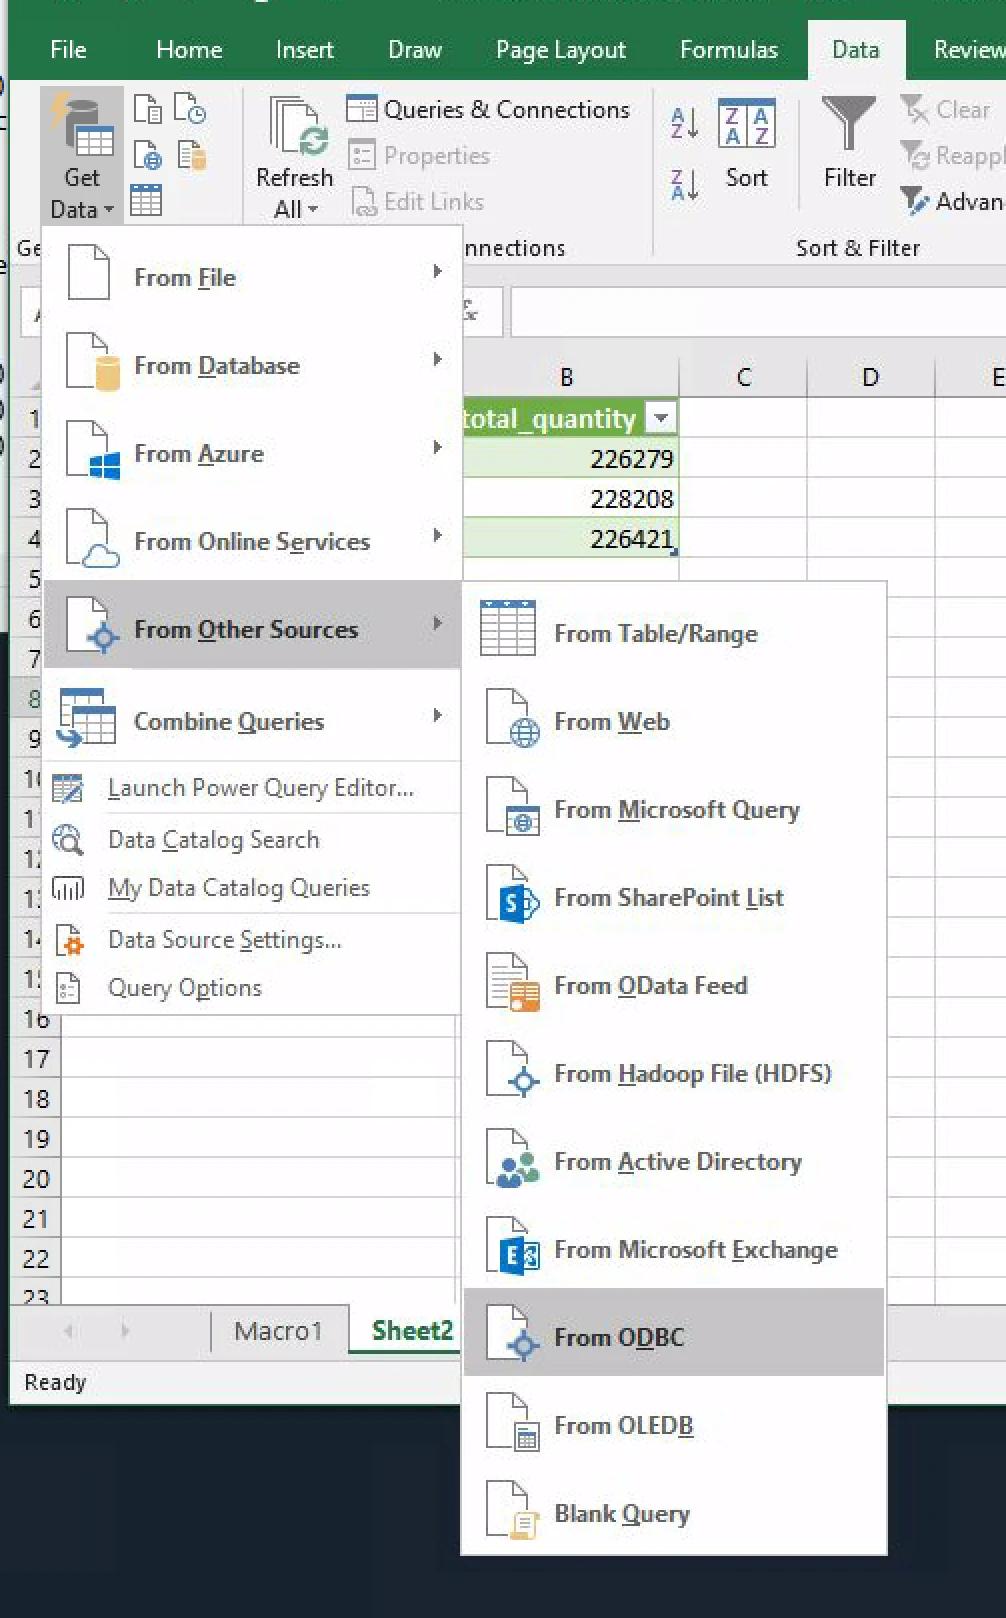The image size is (1006, 1618).
Task: Click the From Web globe ribbon icon
Action: 147,155
